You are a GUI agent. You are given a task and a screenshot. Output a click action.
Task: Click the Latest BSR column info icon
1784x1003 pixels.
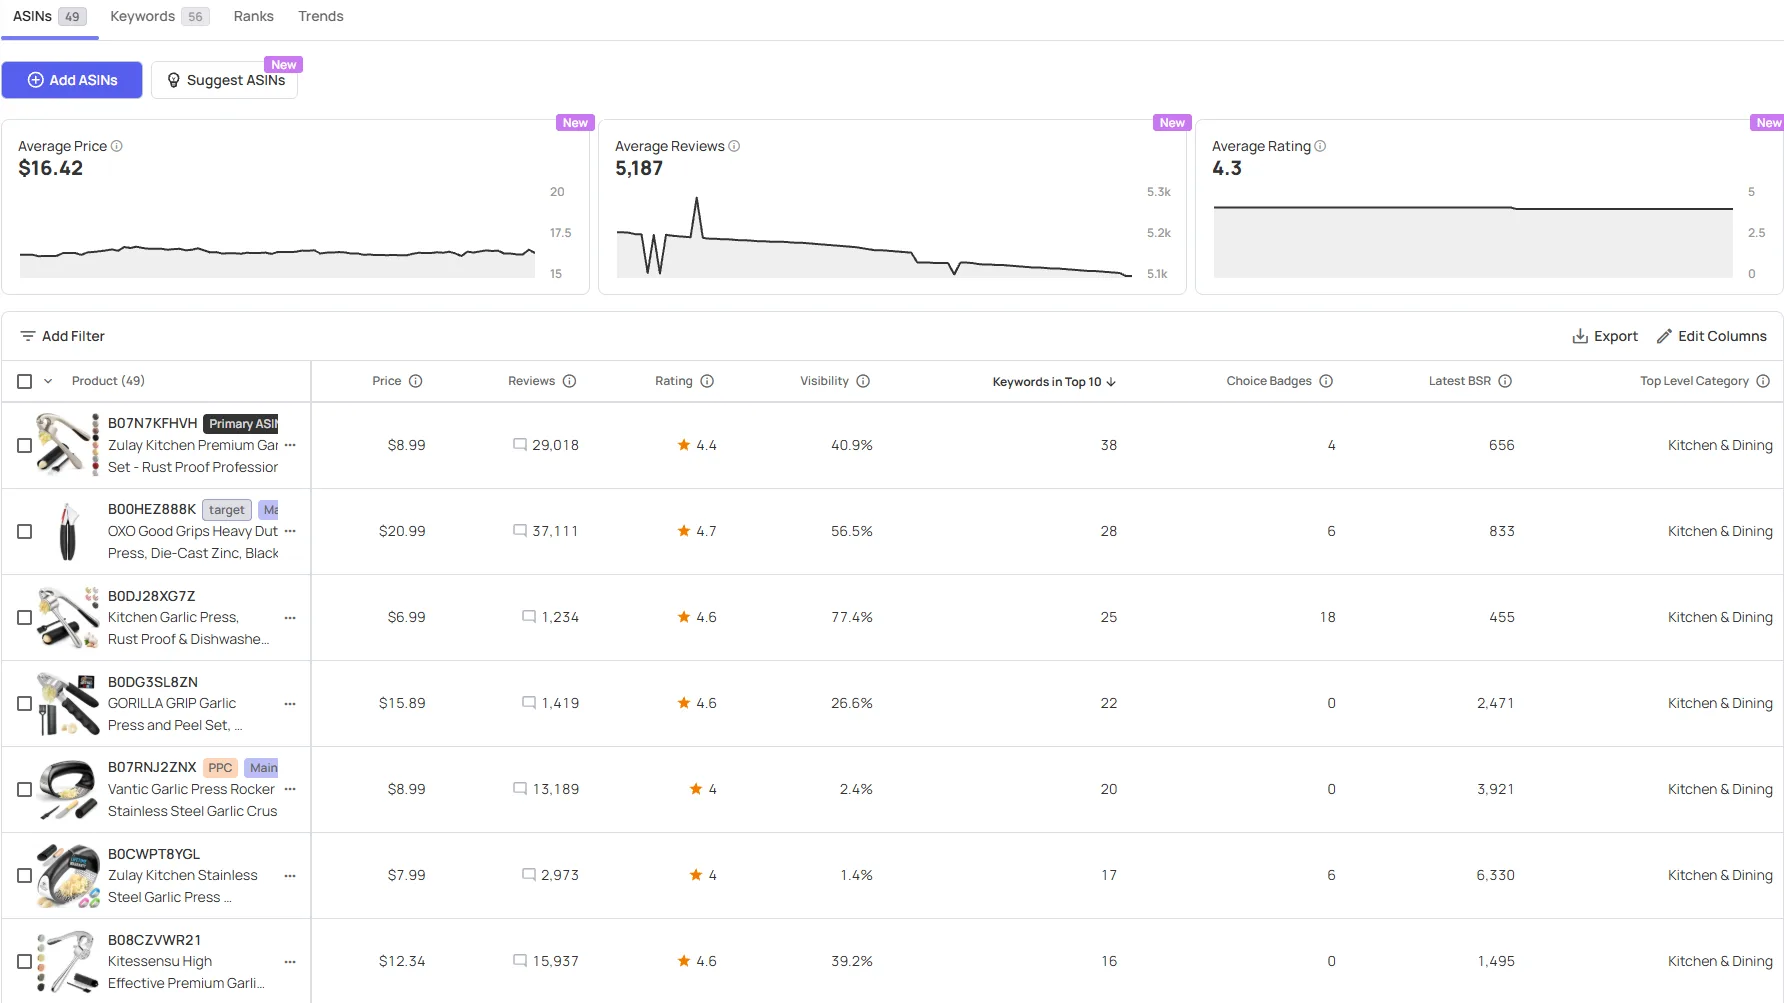1505,381
